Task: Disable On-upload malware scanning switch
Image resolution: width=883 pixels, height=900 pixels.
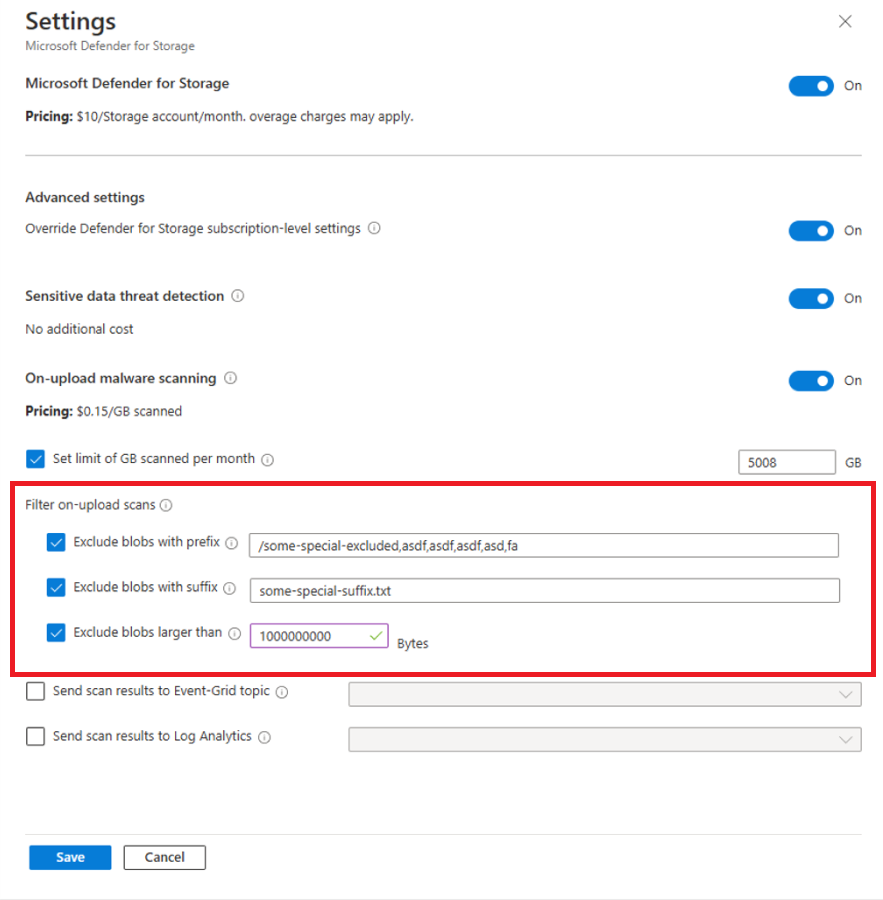Action: coord(811,381)
